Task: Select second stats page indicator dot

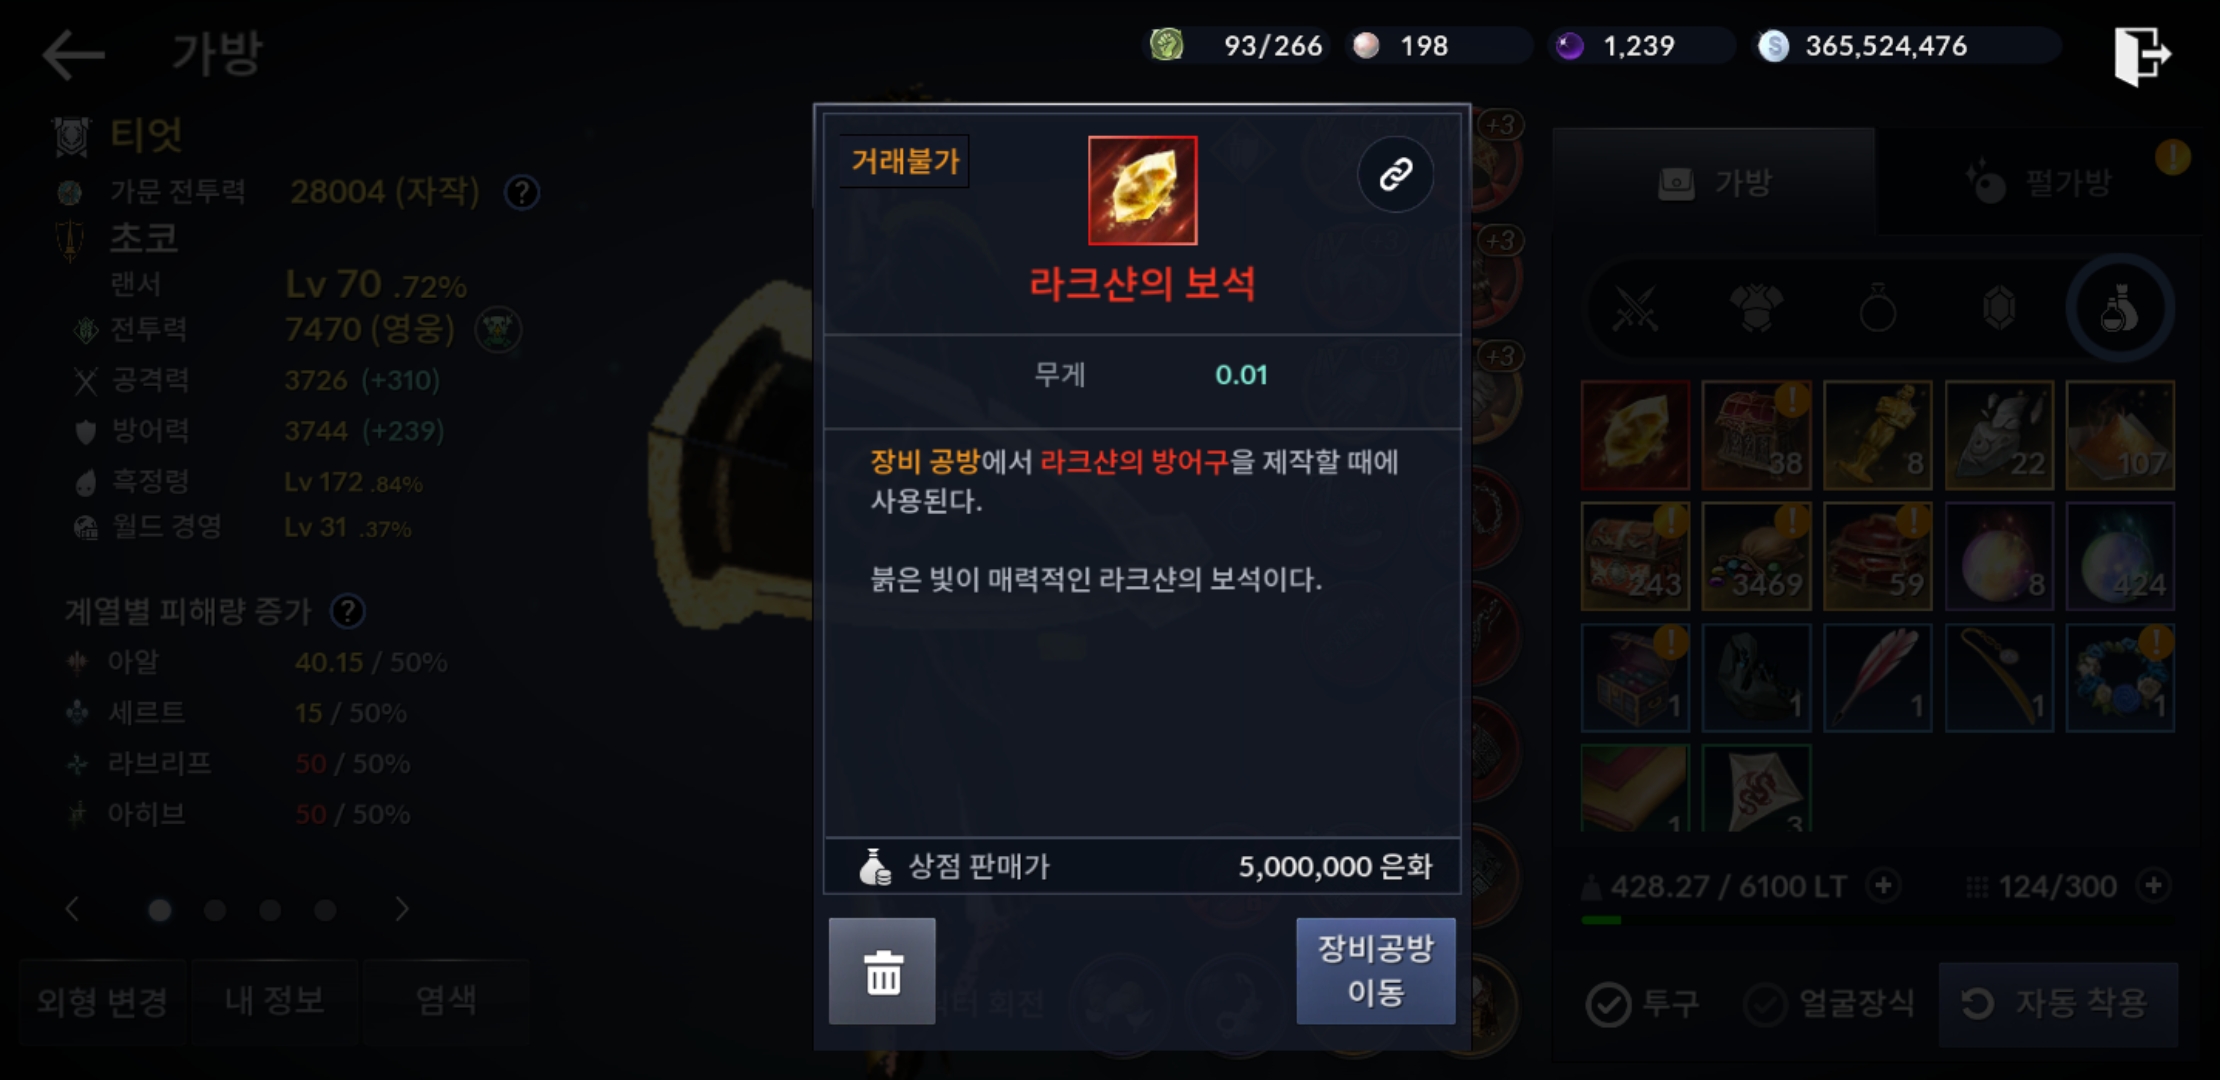Action: click(x=215, y=910)
